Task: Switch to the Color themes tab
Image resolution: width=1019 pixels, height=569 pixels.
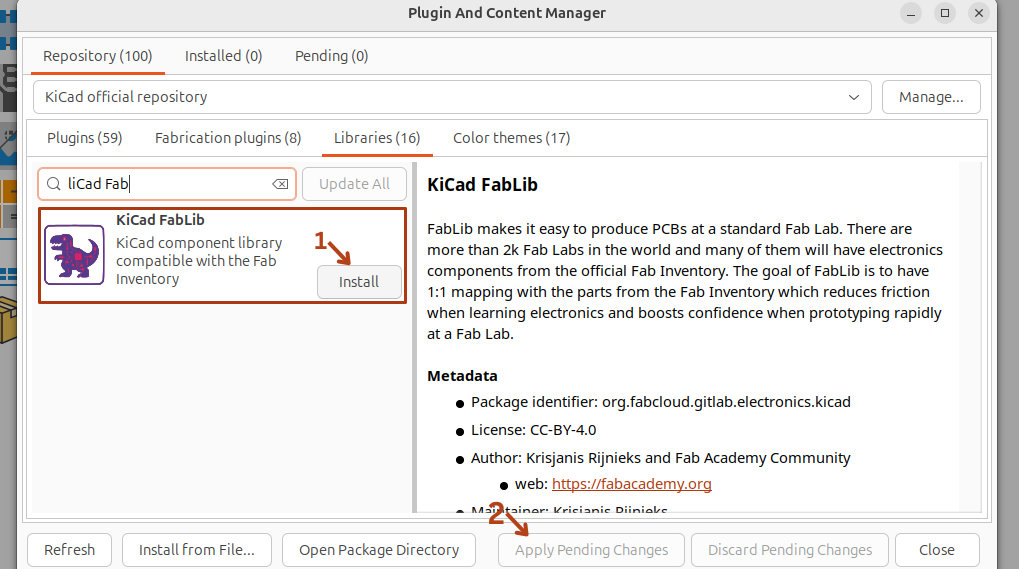Action: 511,138
